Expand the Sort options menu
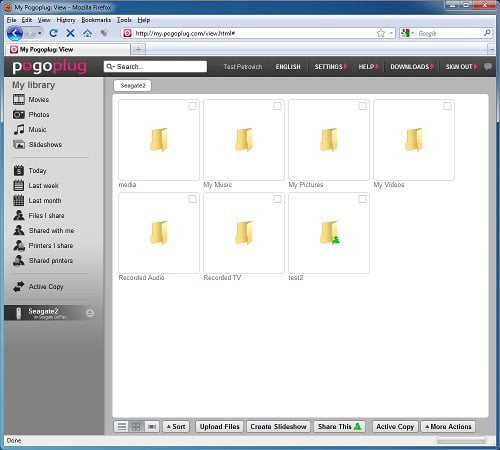This screenshot has height=450, width=500. tap(176, 427)
